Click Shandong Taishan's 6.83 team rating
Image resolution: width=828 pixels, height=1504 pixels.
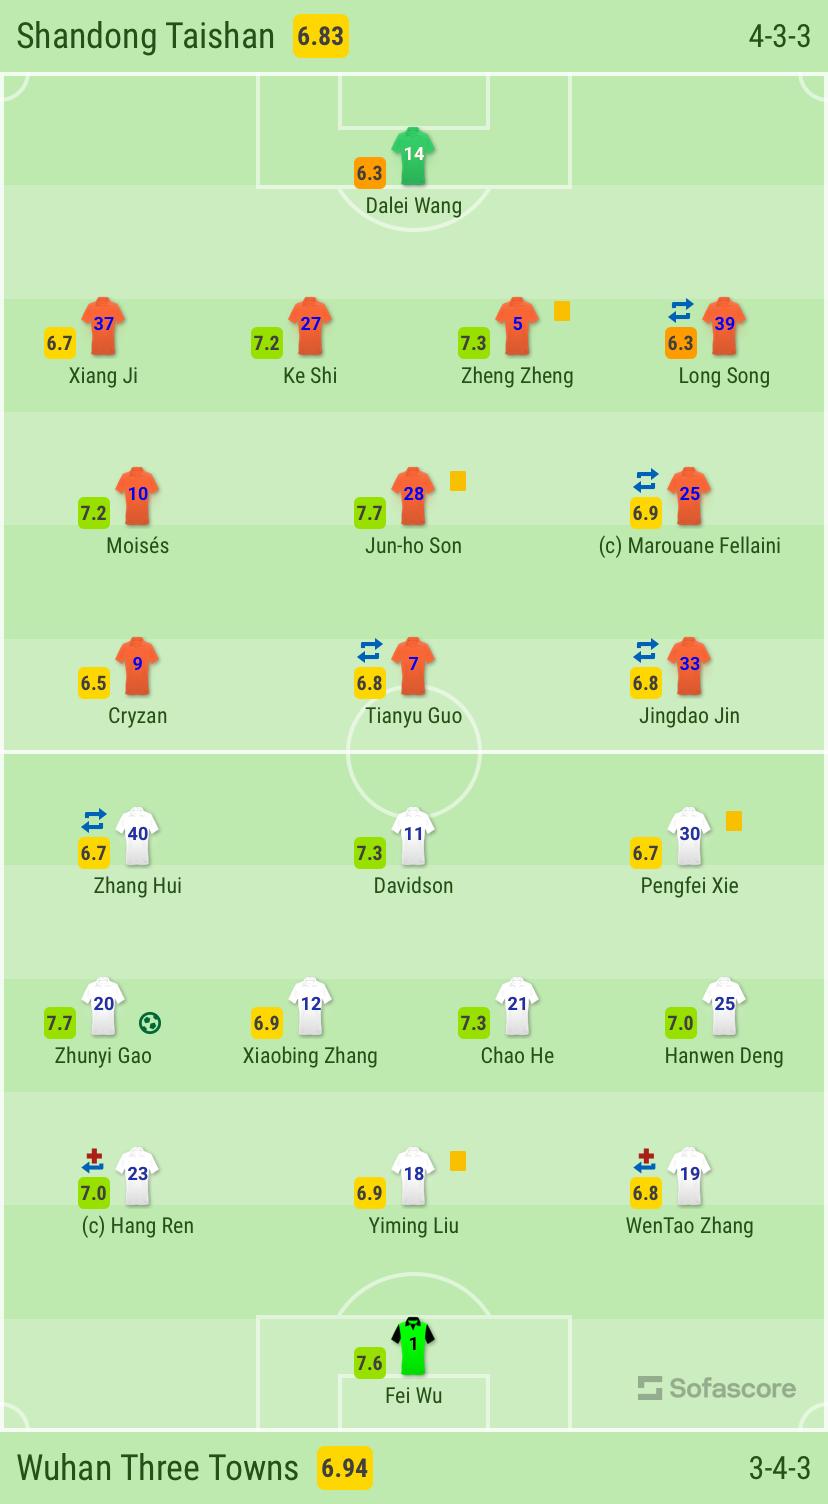point(320,36)
